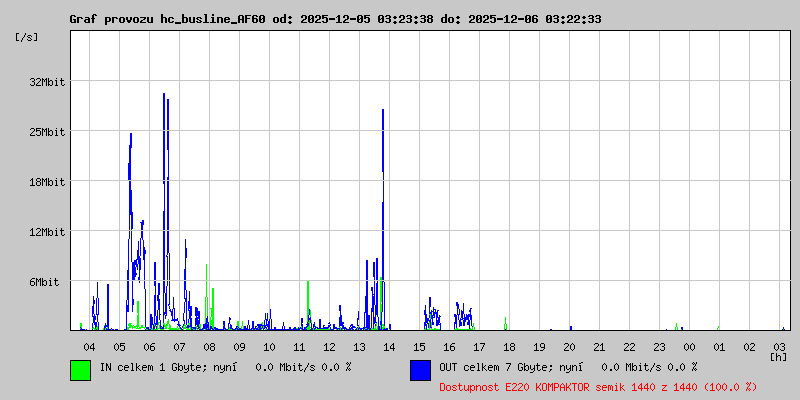Click the 25Mbit y-axis label
This screenshot has height=400, width=800.
pos(47,132)
